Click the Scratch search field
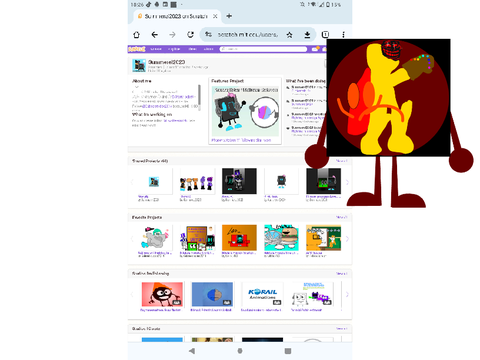Screen dimensions: 480x360 click(263, 49)
